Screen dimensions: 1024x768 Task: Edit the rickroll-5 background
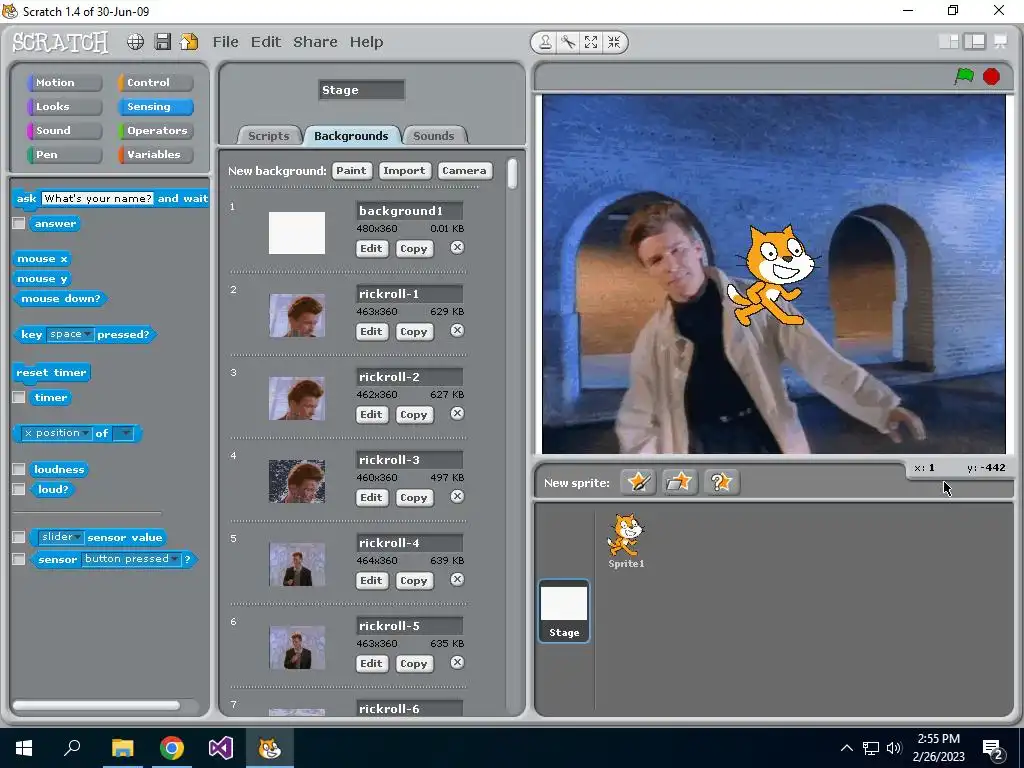pos(371,663)
